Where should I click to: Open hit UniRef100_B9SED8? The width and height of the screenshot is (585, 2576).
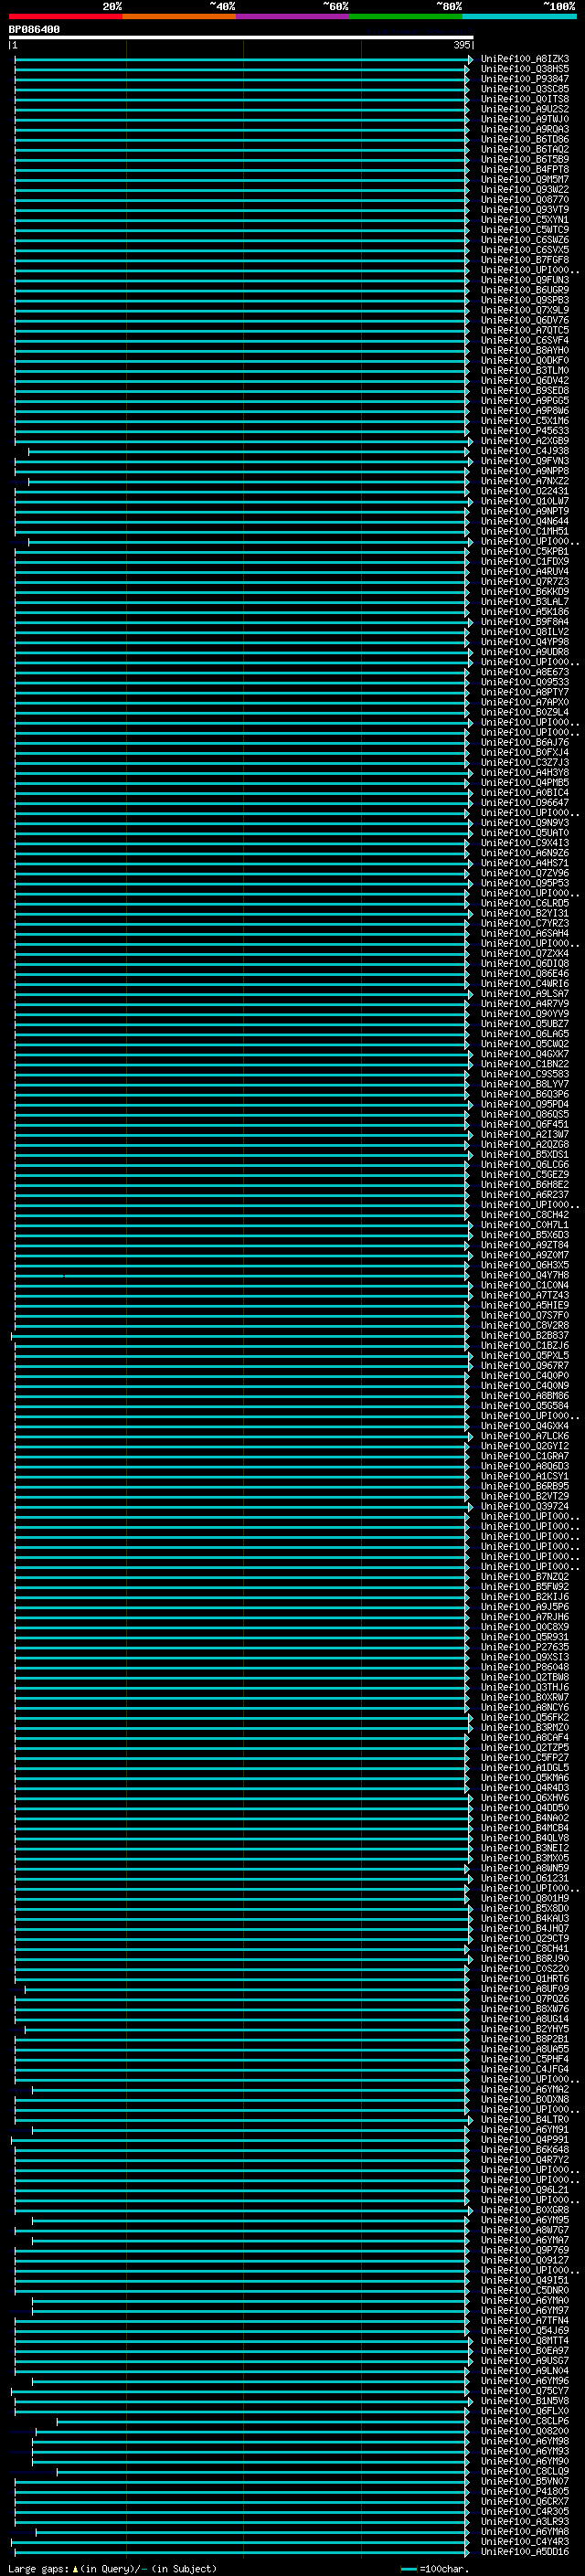[x=525, y=391]
